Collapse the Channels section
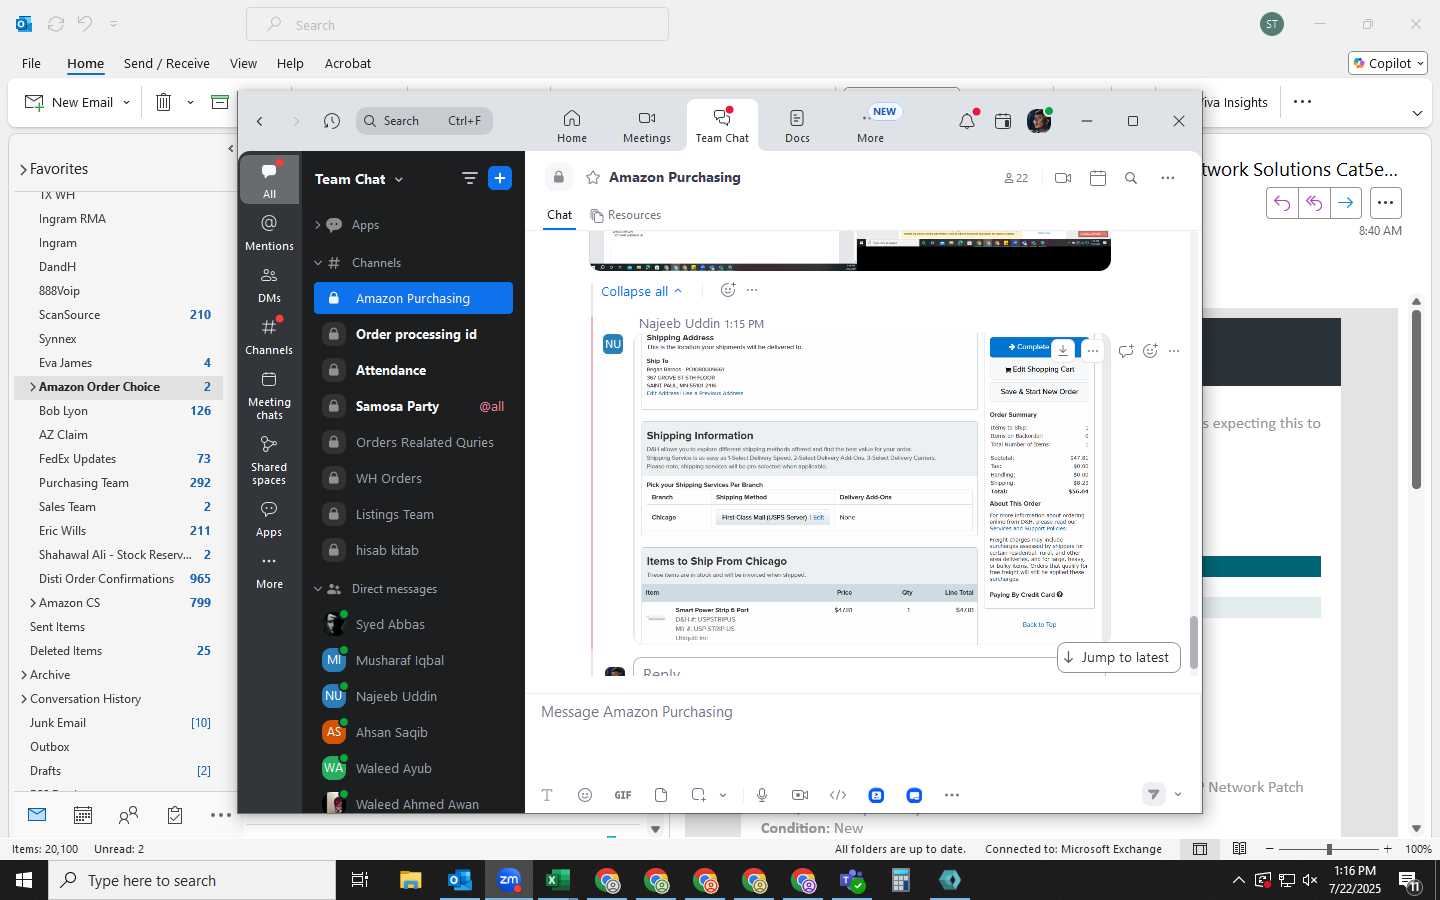 pyautogui.click(x=318, y=263)
